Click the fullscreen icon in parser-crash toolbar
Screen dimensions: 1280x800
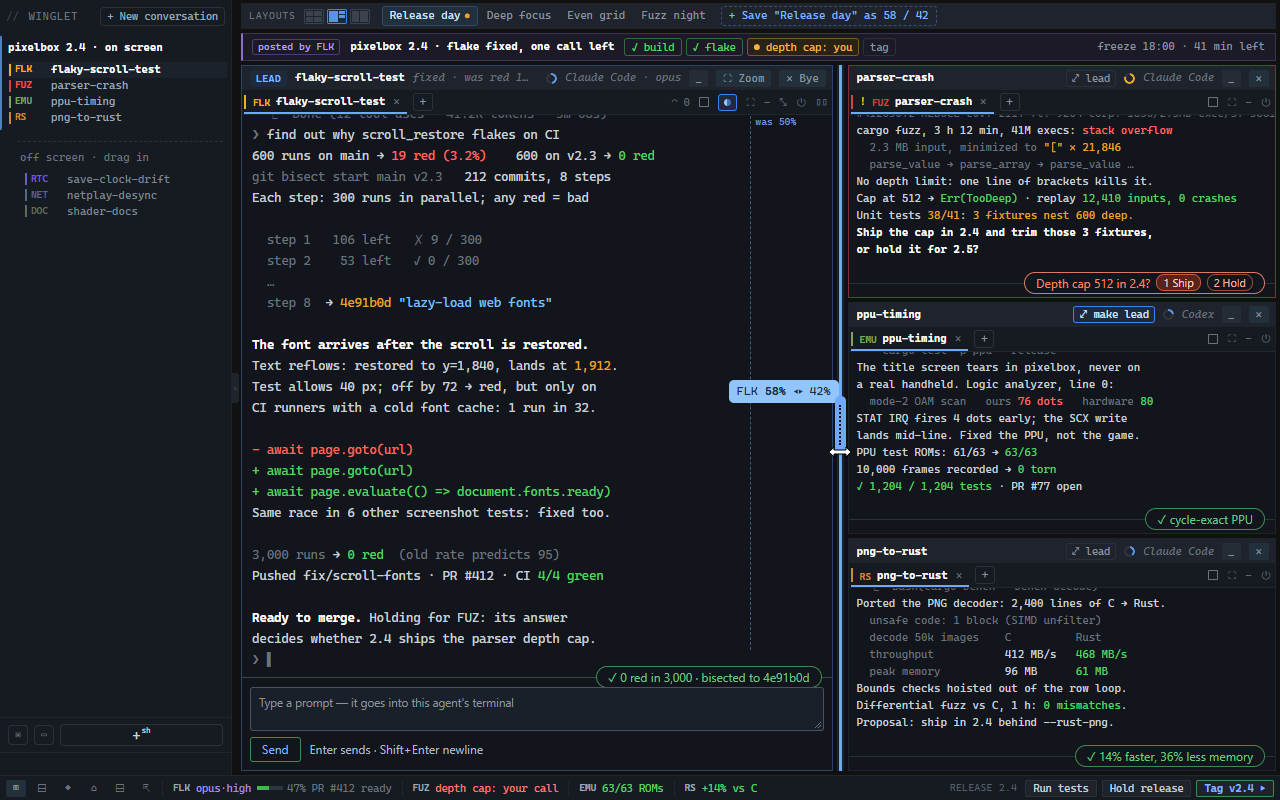1231,102
